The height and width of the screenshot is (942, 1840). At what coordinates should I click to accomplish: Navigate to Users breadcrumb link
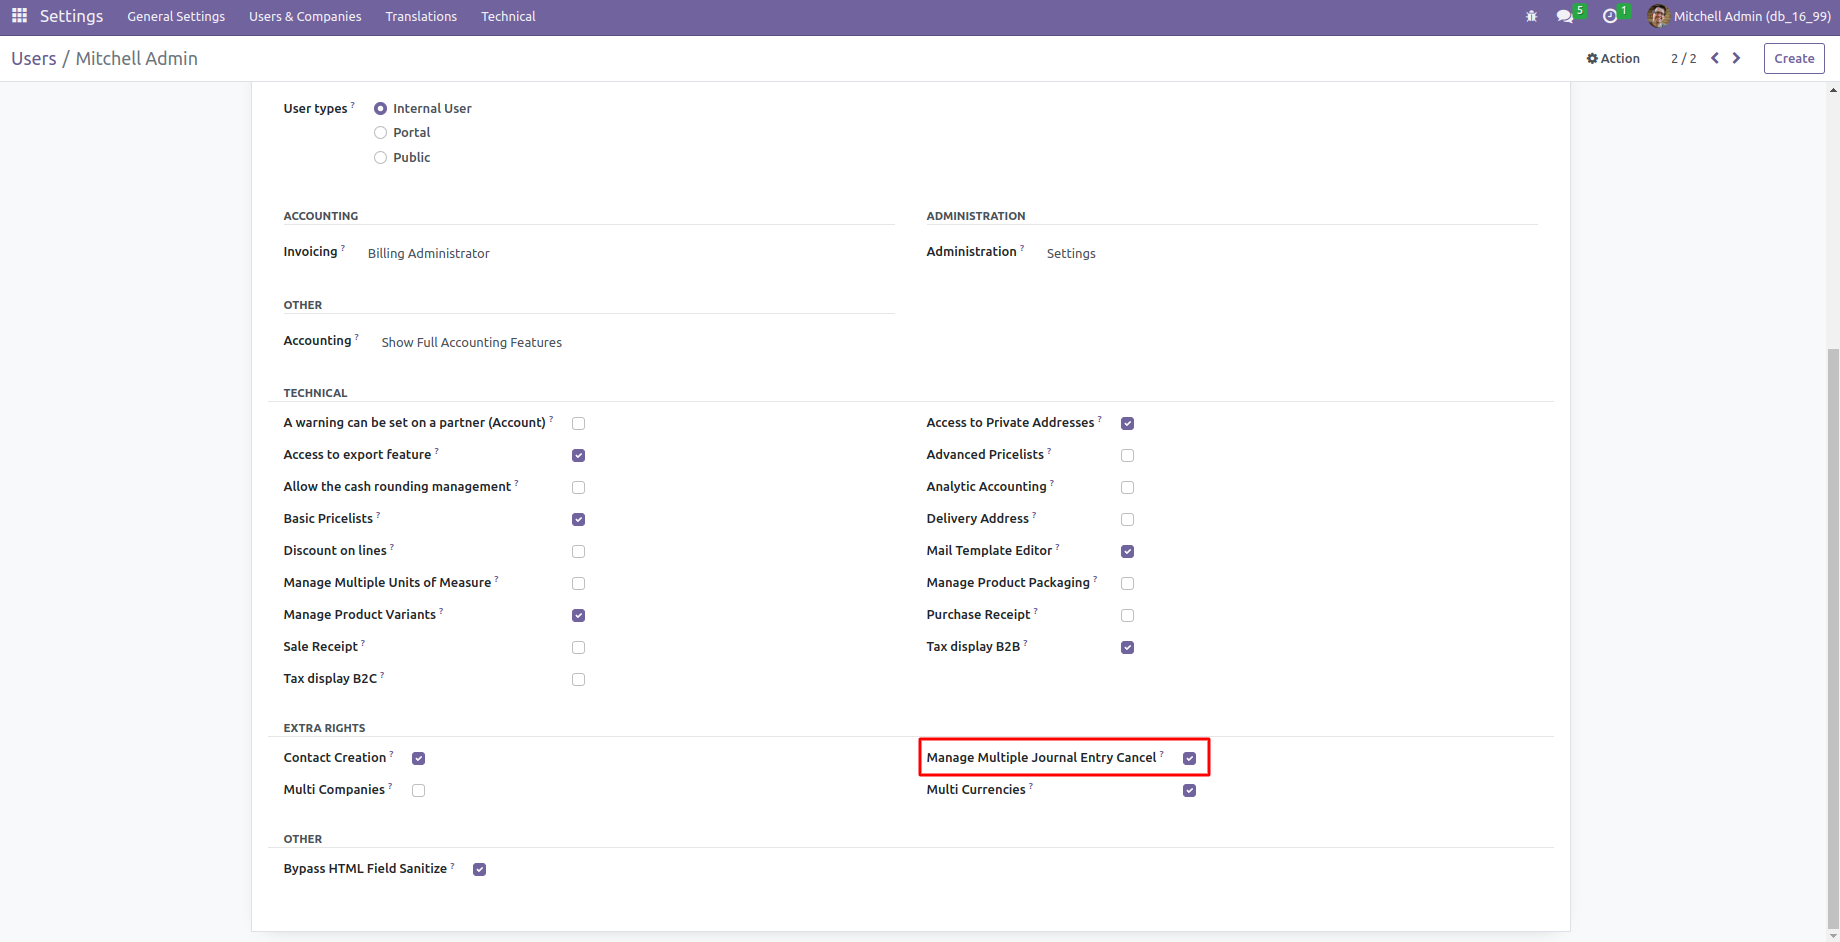pos(34,58)
